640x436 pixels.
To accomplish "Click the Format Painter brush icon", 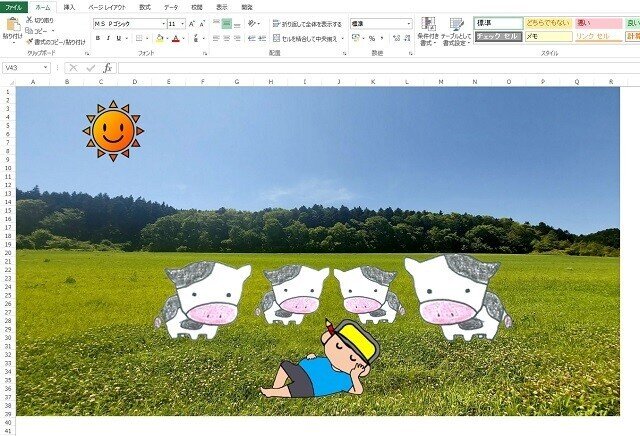I will tap(29, 42).
